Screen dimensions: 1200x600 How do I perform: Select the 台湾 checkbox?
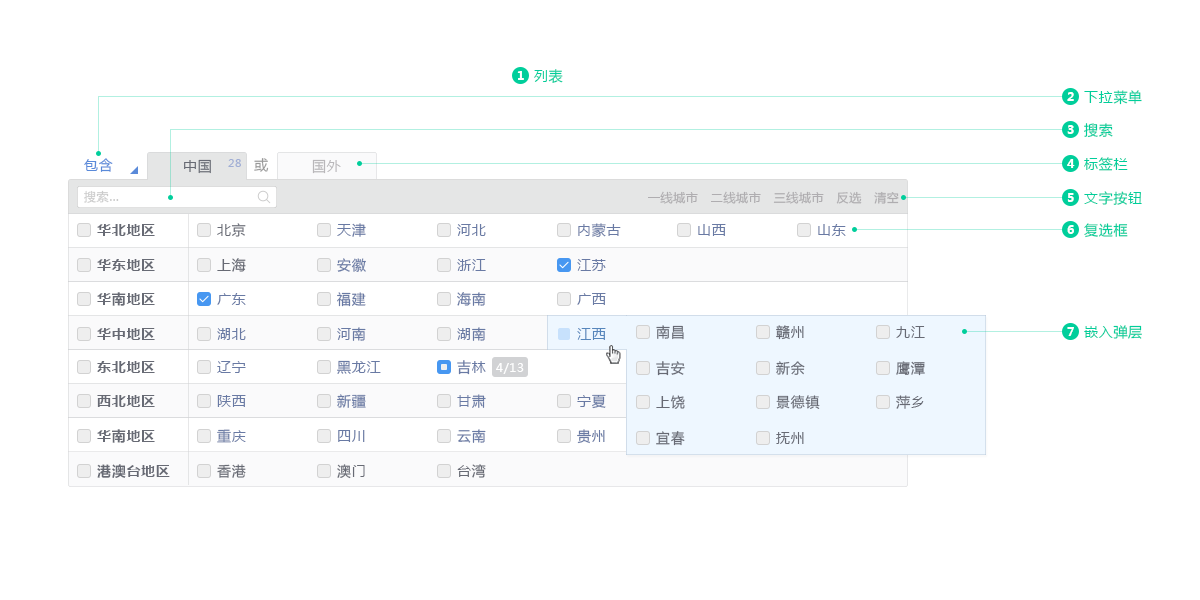coord(444,471)
